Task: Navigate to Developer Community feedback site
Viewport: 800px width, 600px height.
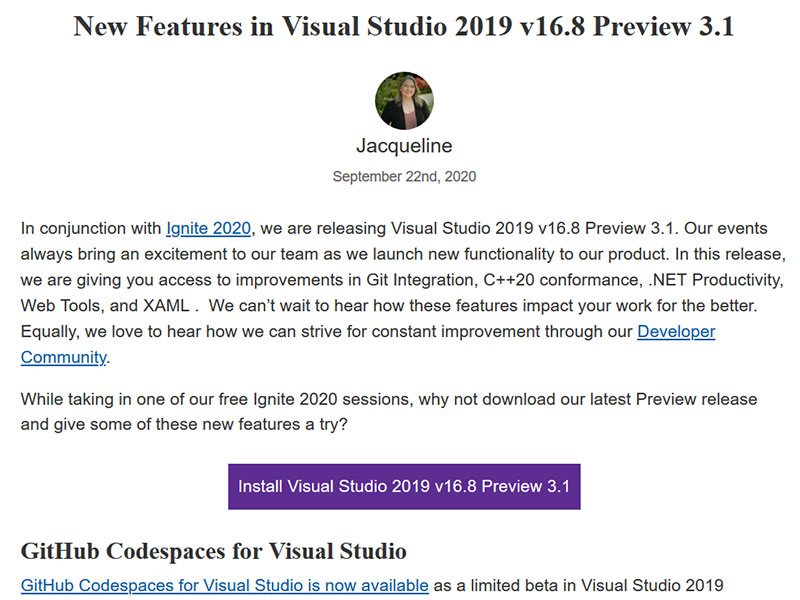Action: tap(677, 331)
